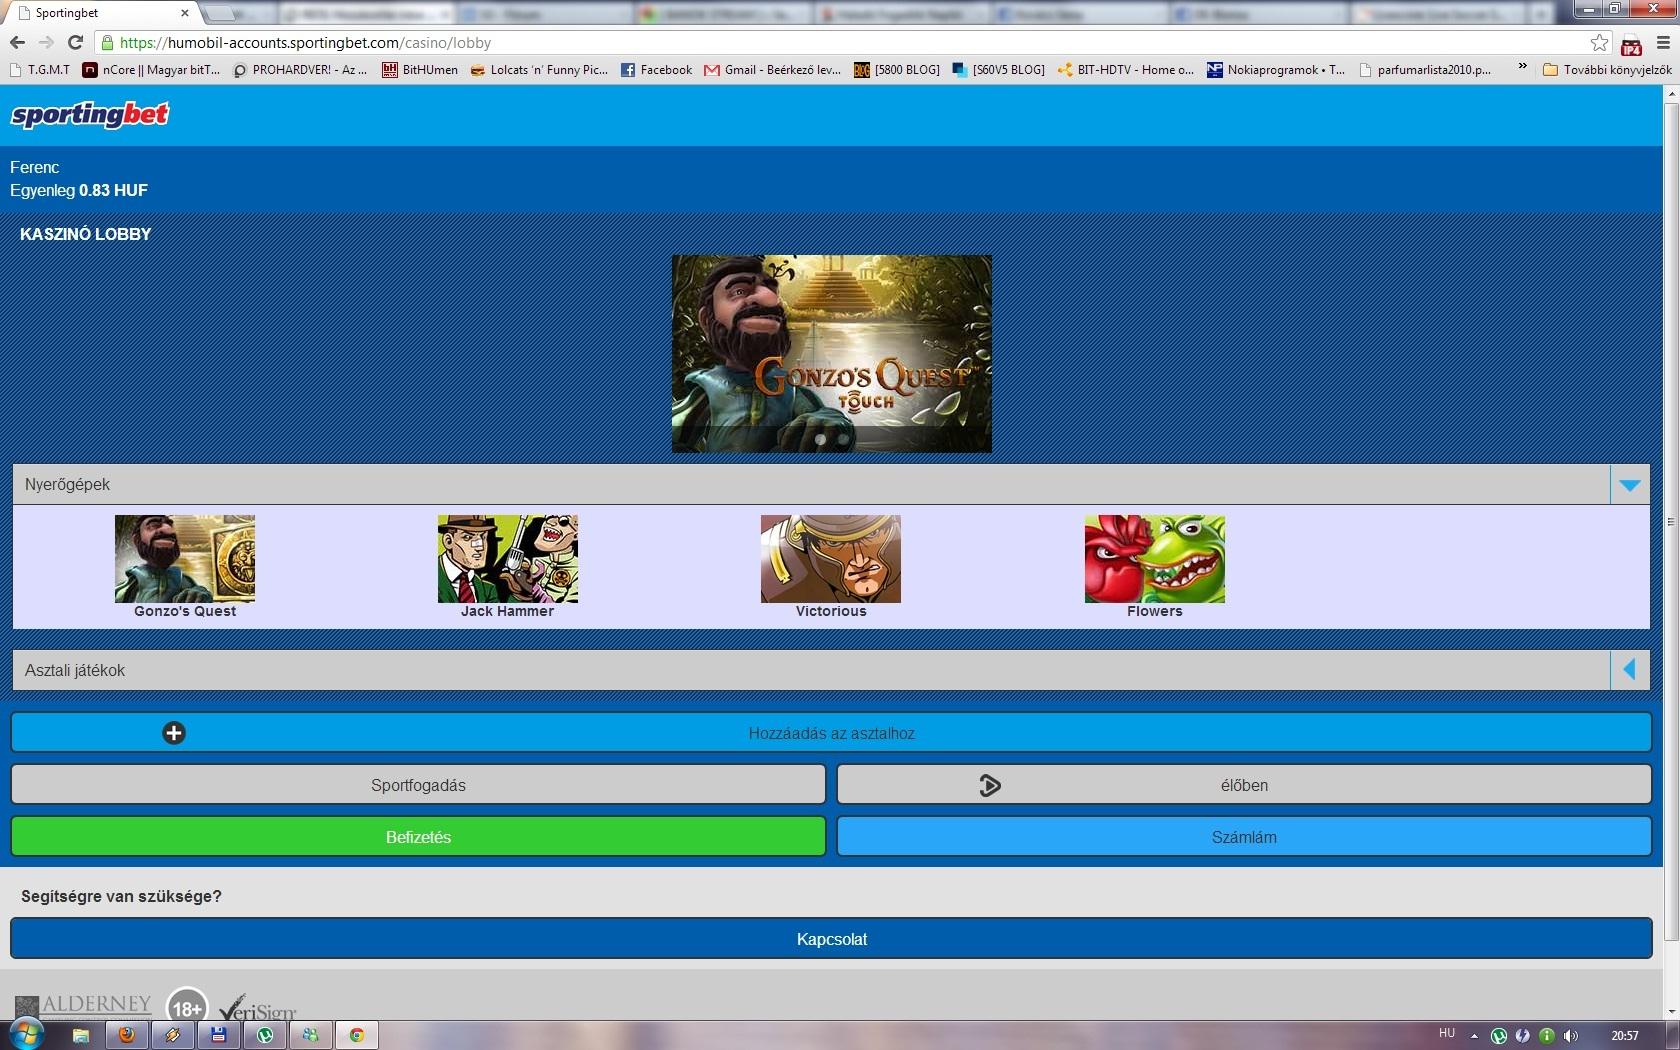Open the Facebook bookmark
This screenshot has width=1680, height=1050.
tap(656, 70)
